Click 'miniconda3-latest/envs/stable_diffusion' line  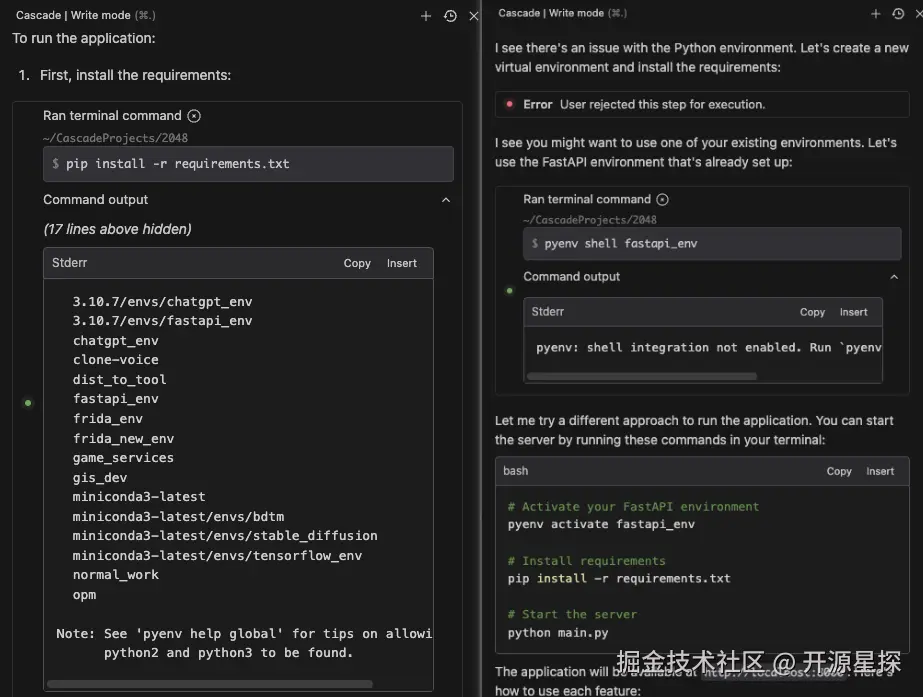pos(225,536)
